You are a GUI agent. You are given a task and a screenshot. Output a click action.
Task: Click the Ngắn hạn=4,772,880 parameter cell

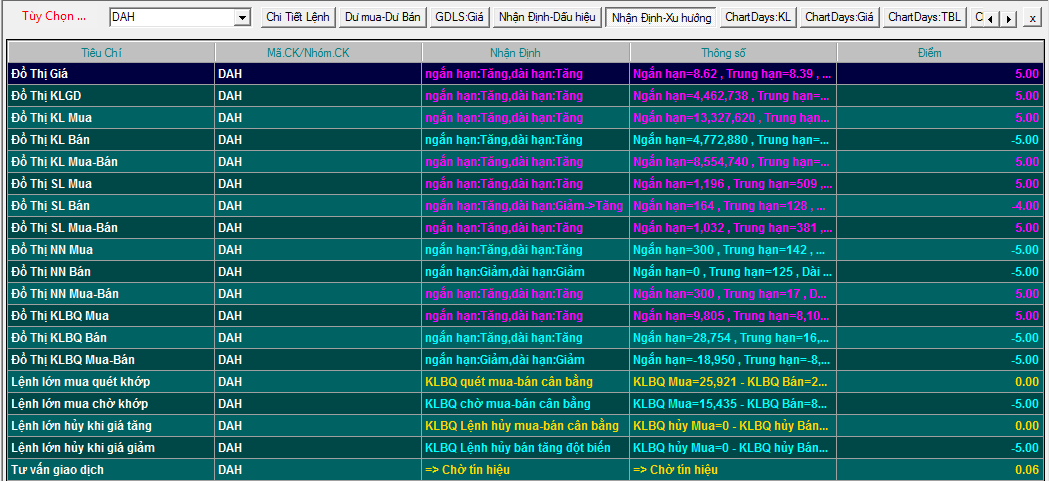click(733, 140)
